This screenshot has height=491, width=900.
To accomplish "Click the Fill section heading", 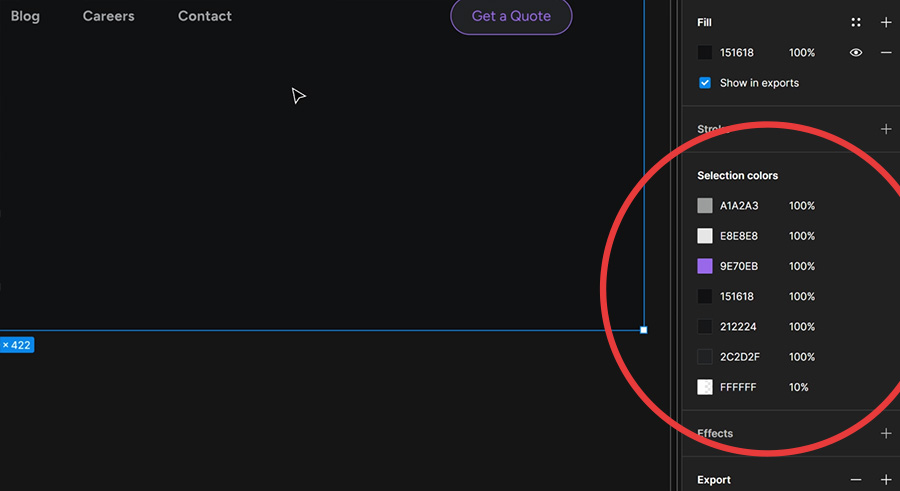I will point(704,22).
